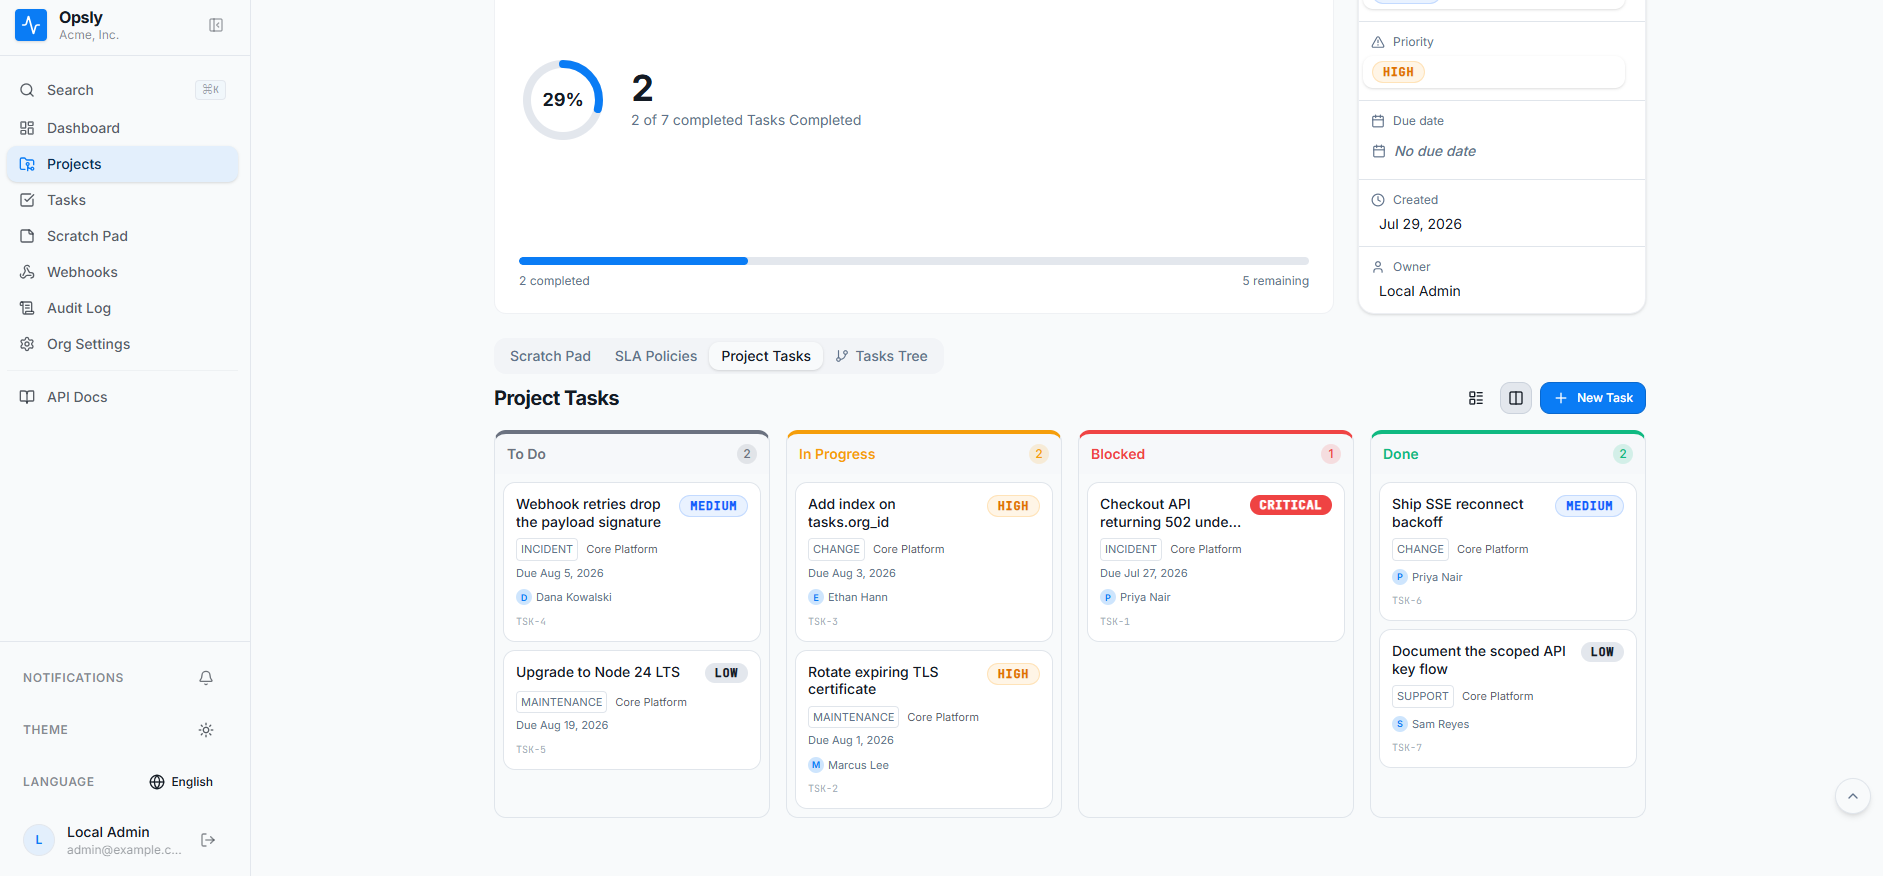Switch to list view icon
Viewport: 1883px width, 876px height.
pyautogui.click(x=1476, y=398)
